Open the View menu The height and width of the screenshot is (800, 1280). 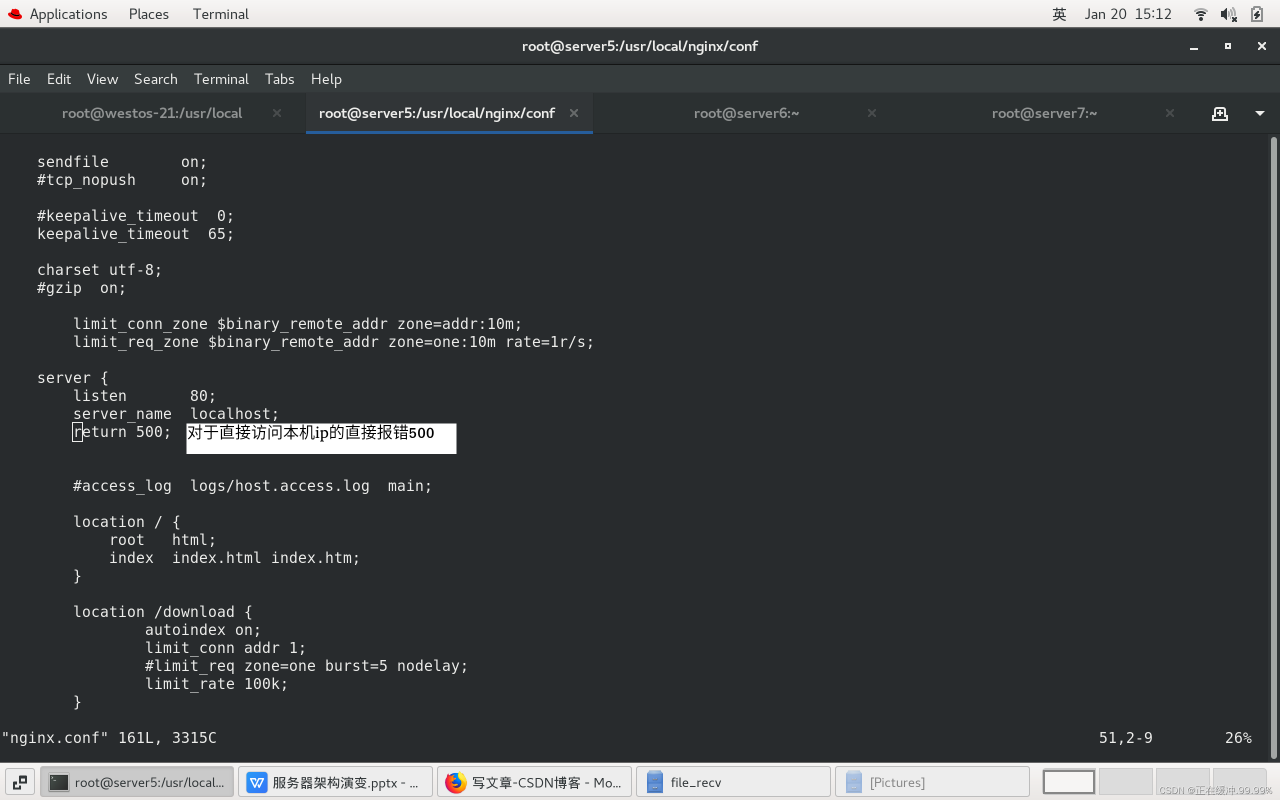(x=102, y=79)
